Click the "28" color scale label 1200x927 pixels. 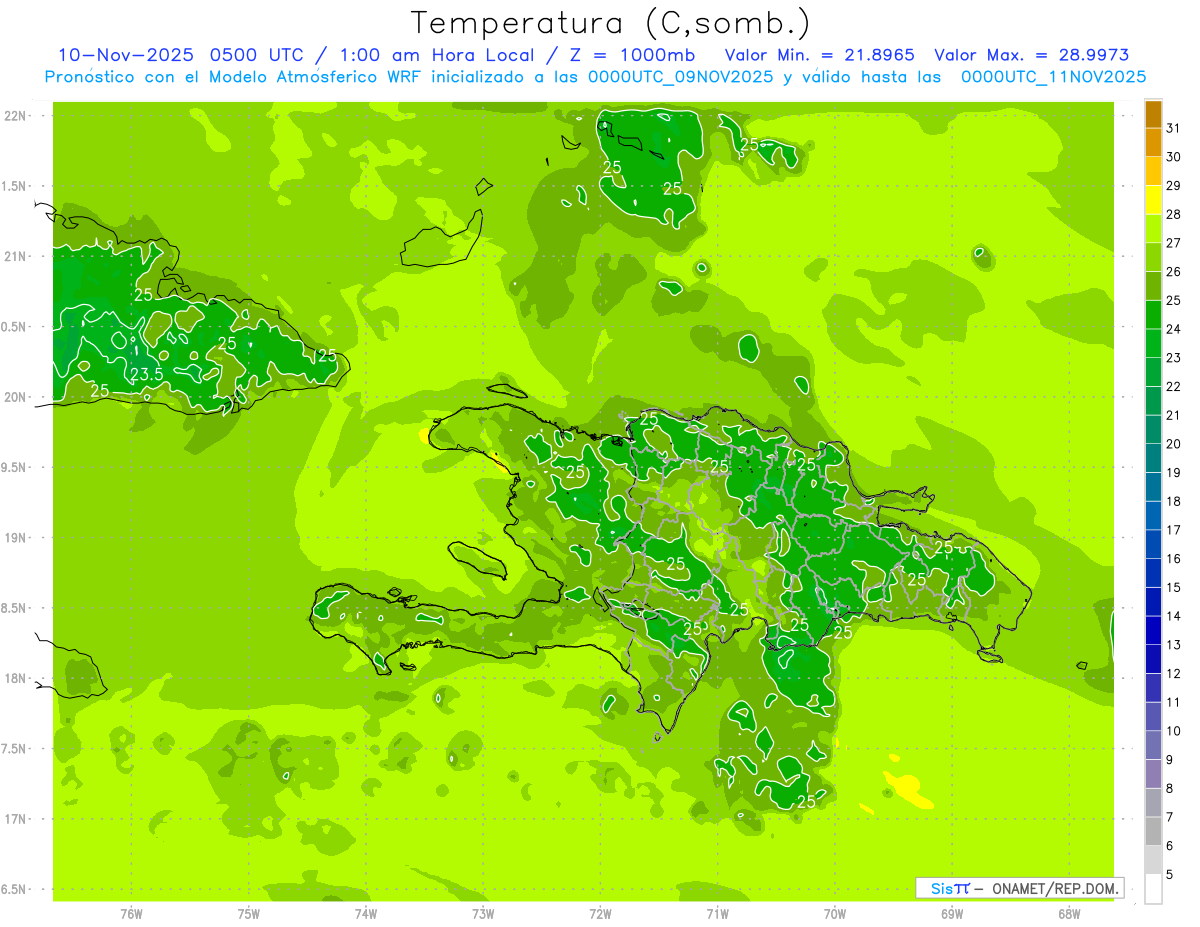1174,214
